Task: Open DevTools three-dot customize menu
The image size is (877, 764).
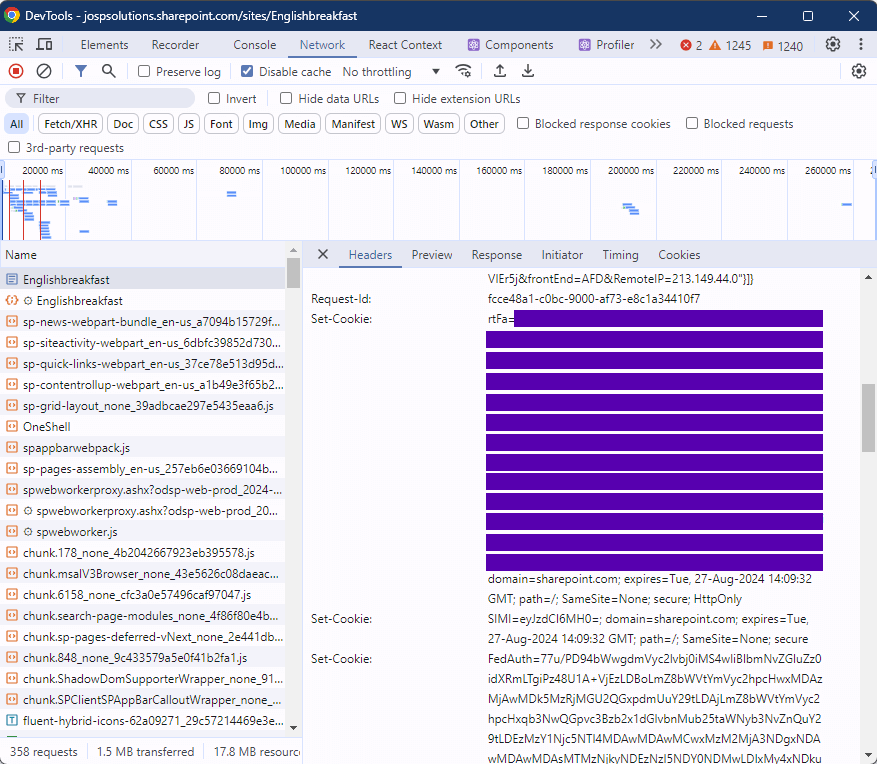Action: (x=860, y=44)
